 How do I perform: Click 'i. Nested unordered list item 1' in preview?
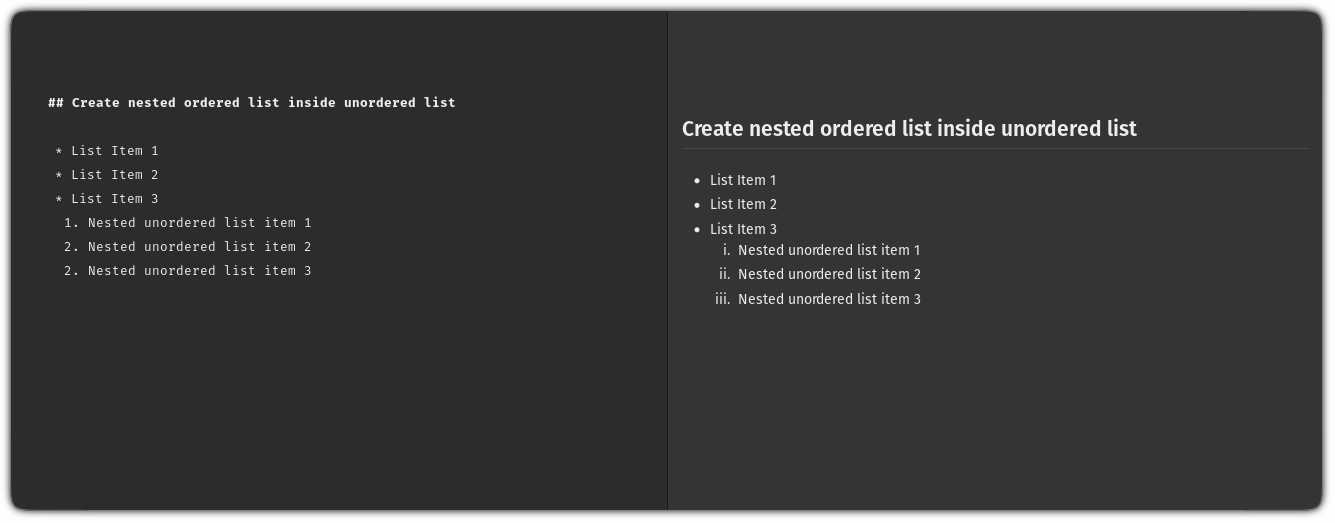click(x=821, y=250)
